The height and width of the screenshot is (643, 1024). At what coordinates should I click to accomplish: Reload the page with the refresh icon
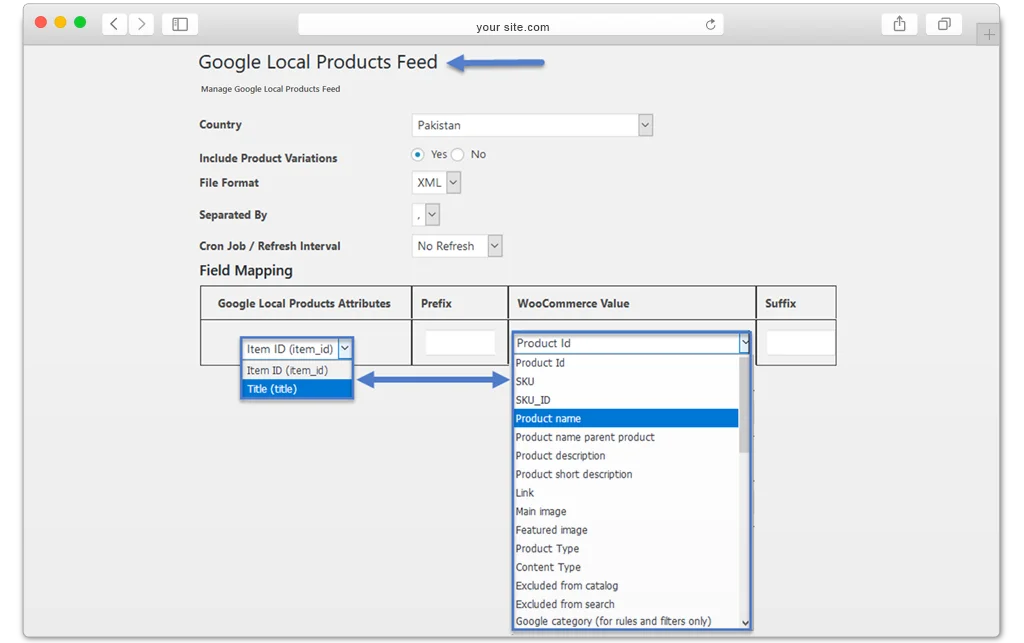point(711,25)
